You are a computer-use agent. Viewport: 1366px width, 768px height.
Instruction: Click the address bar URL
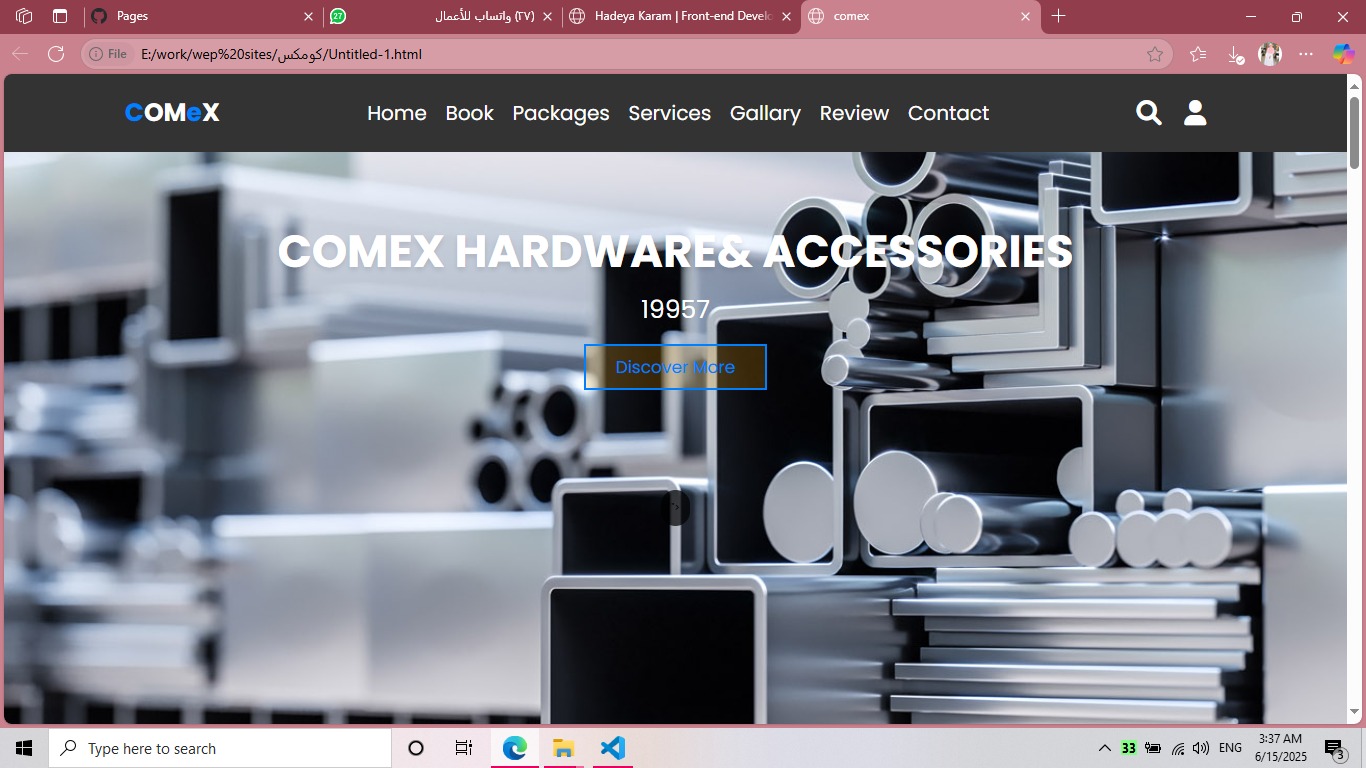click(x=281, y=54)
